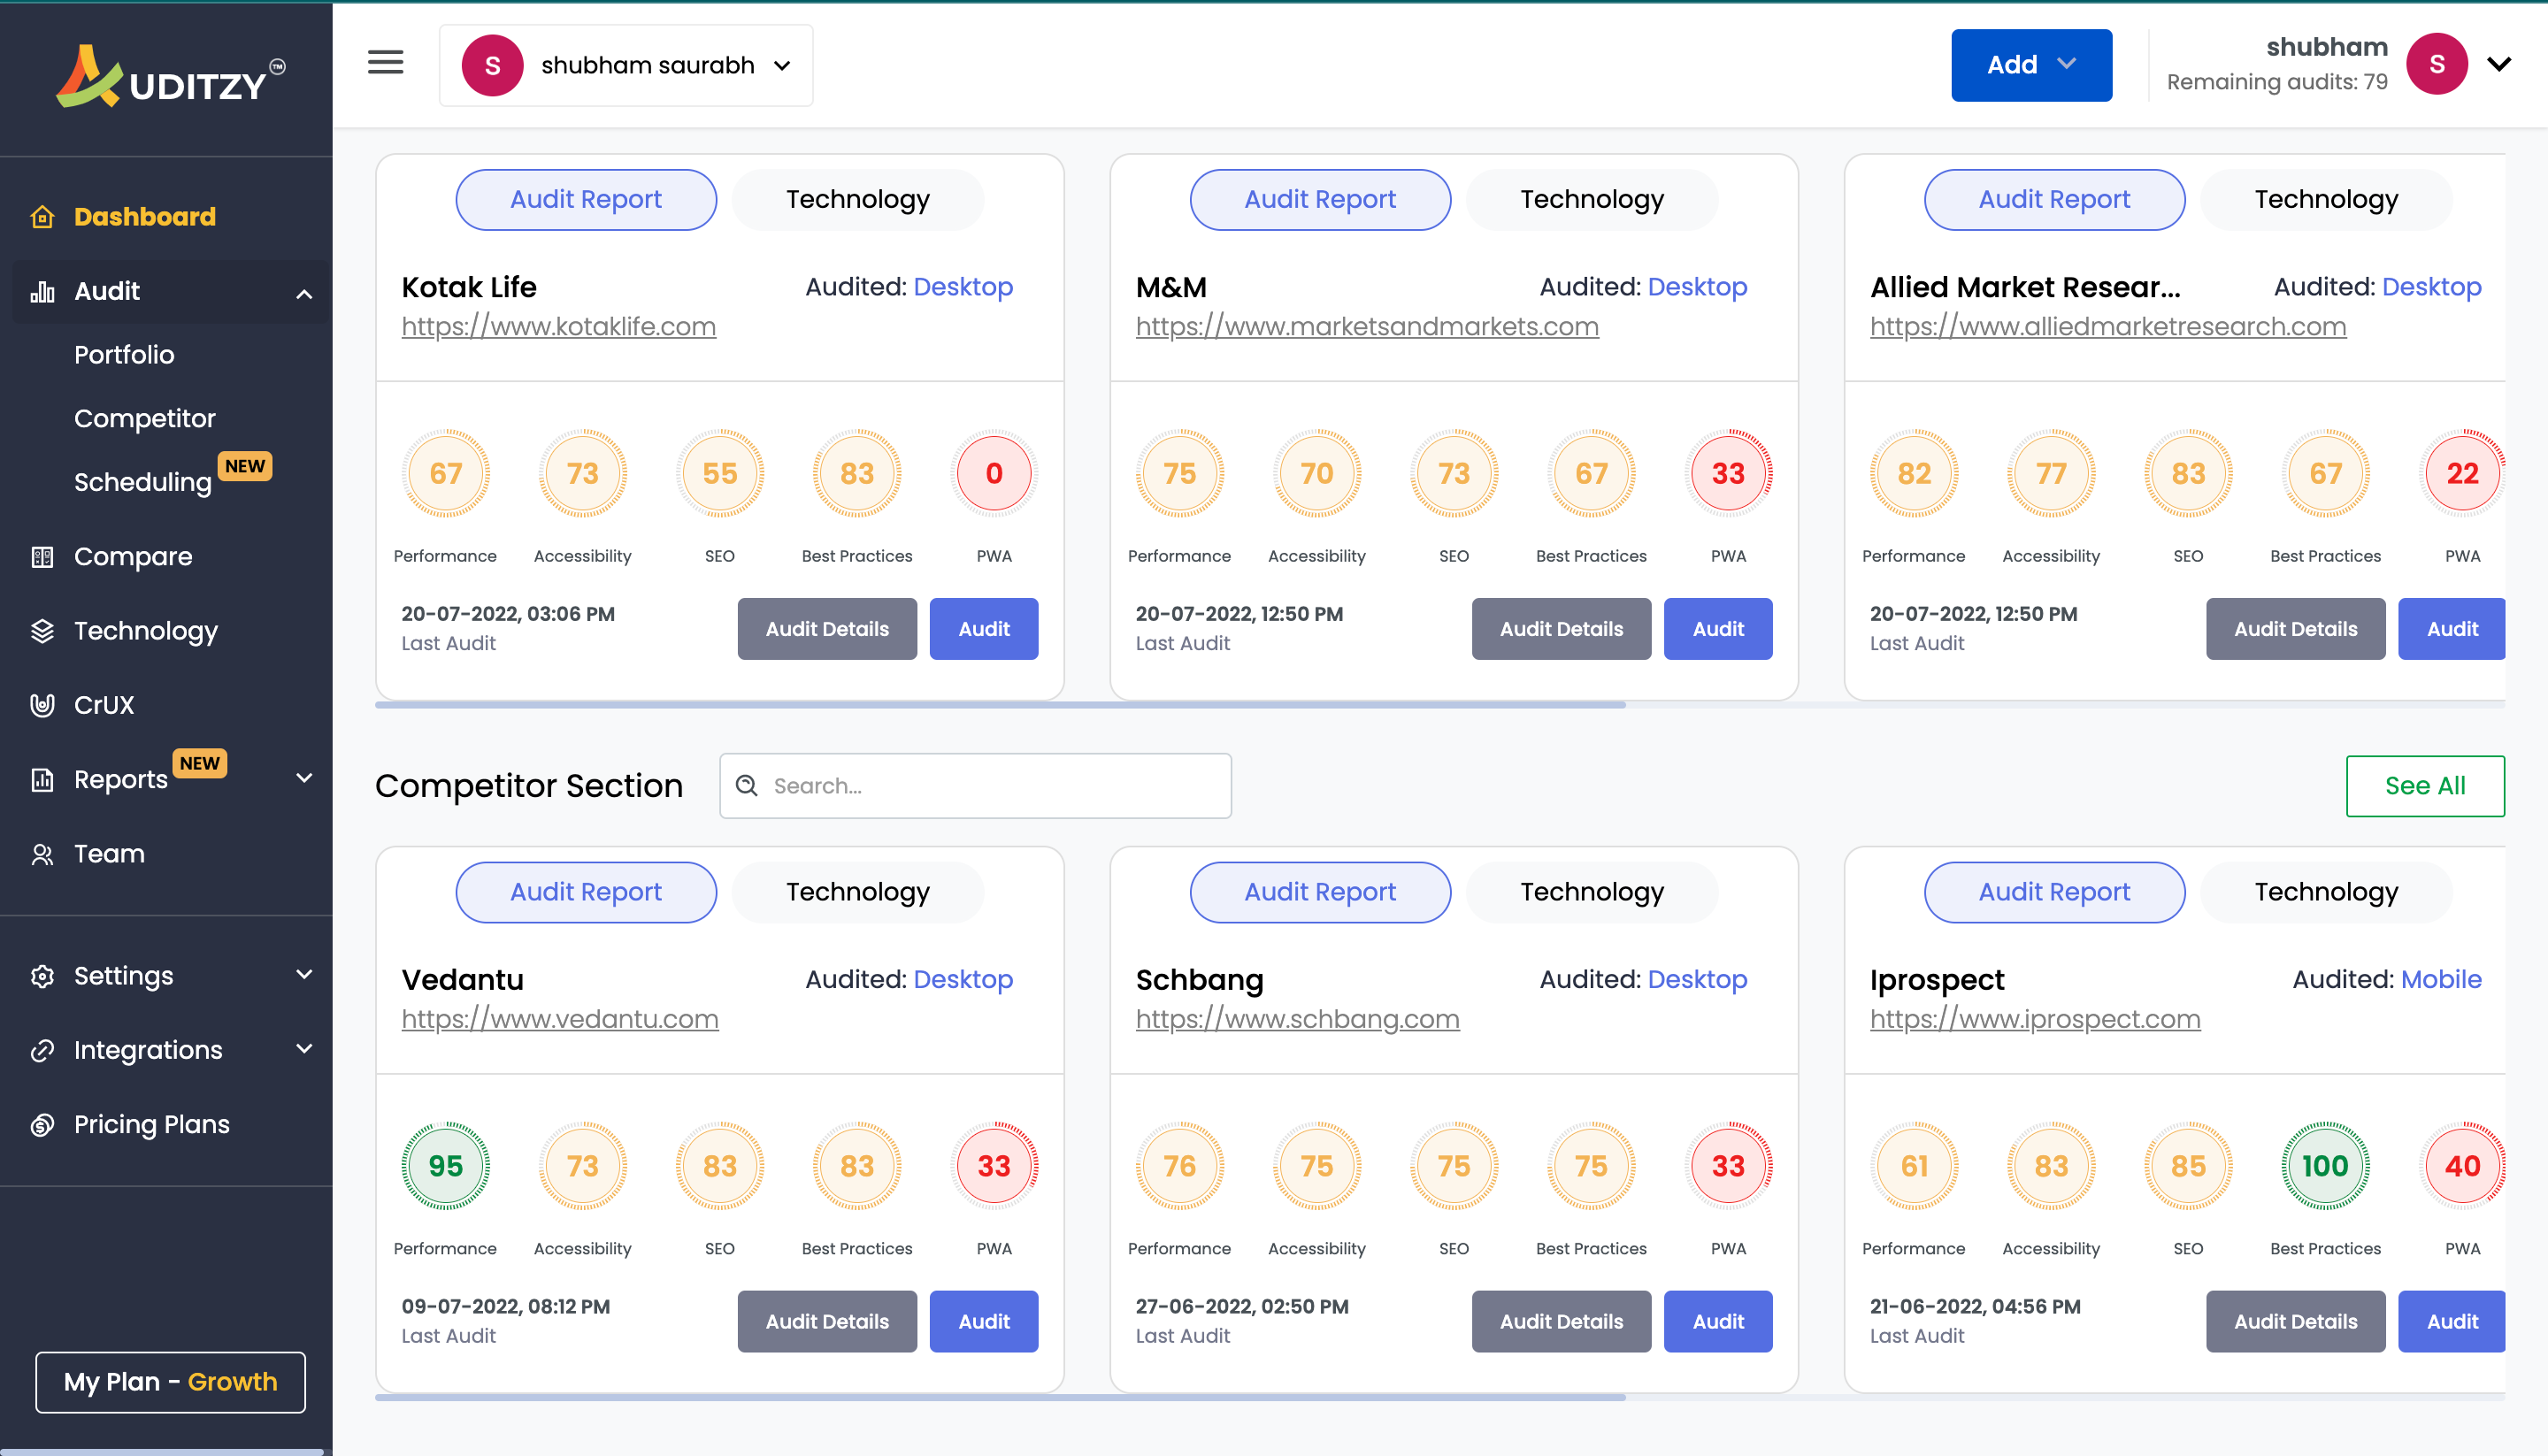Collapse the Audit sidebar section

(x=304, y=292)
